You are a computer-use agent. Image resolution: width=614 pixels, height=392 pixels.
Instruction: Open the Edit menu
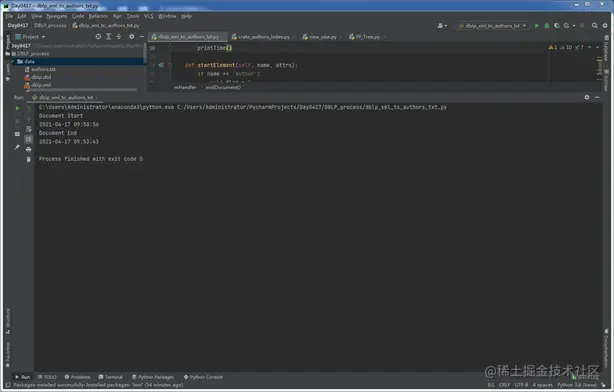[x=22, y=16]
